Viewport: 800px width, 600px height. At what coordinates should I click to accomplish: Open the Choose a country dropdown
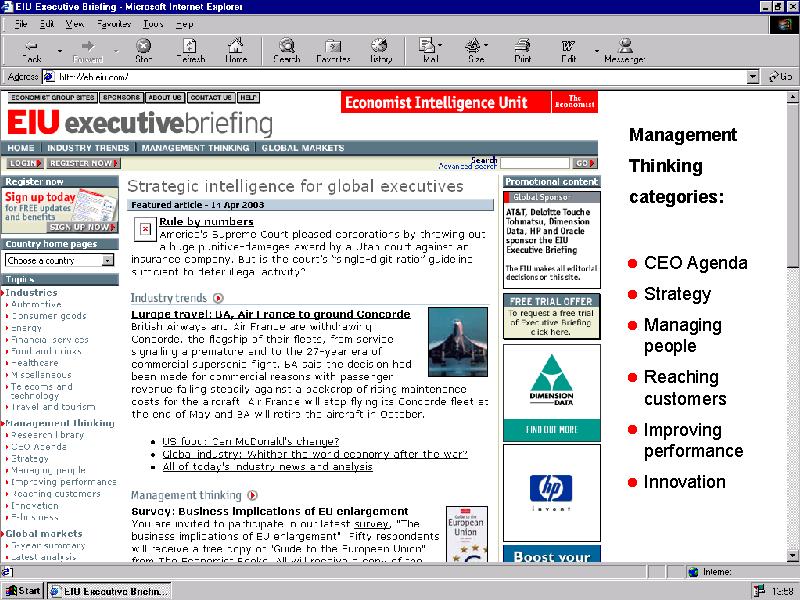(x=59, y=261)
